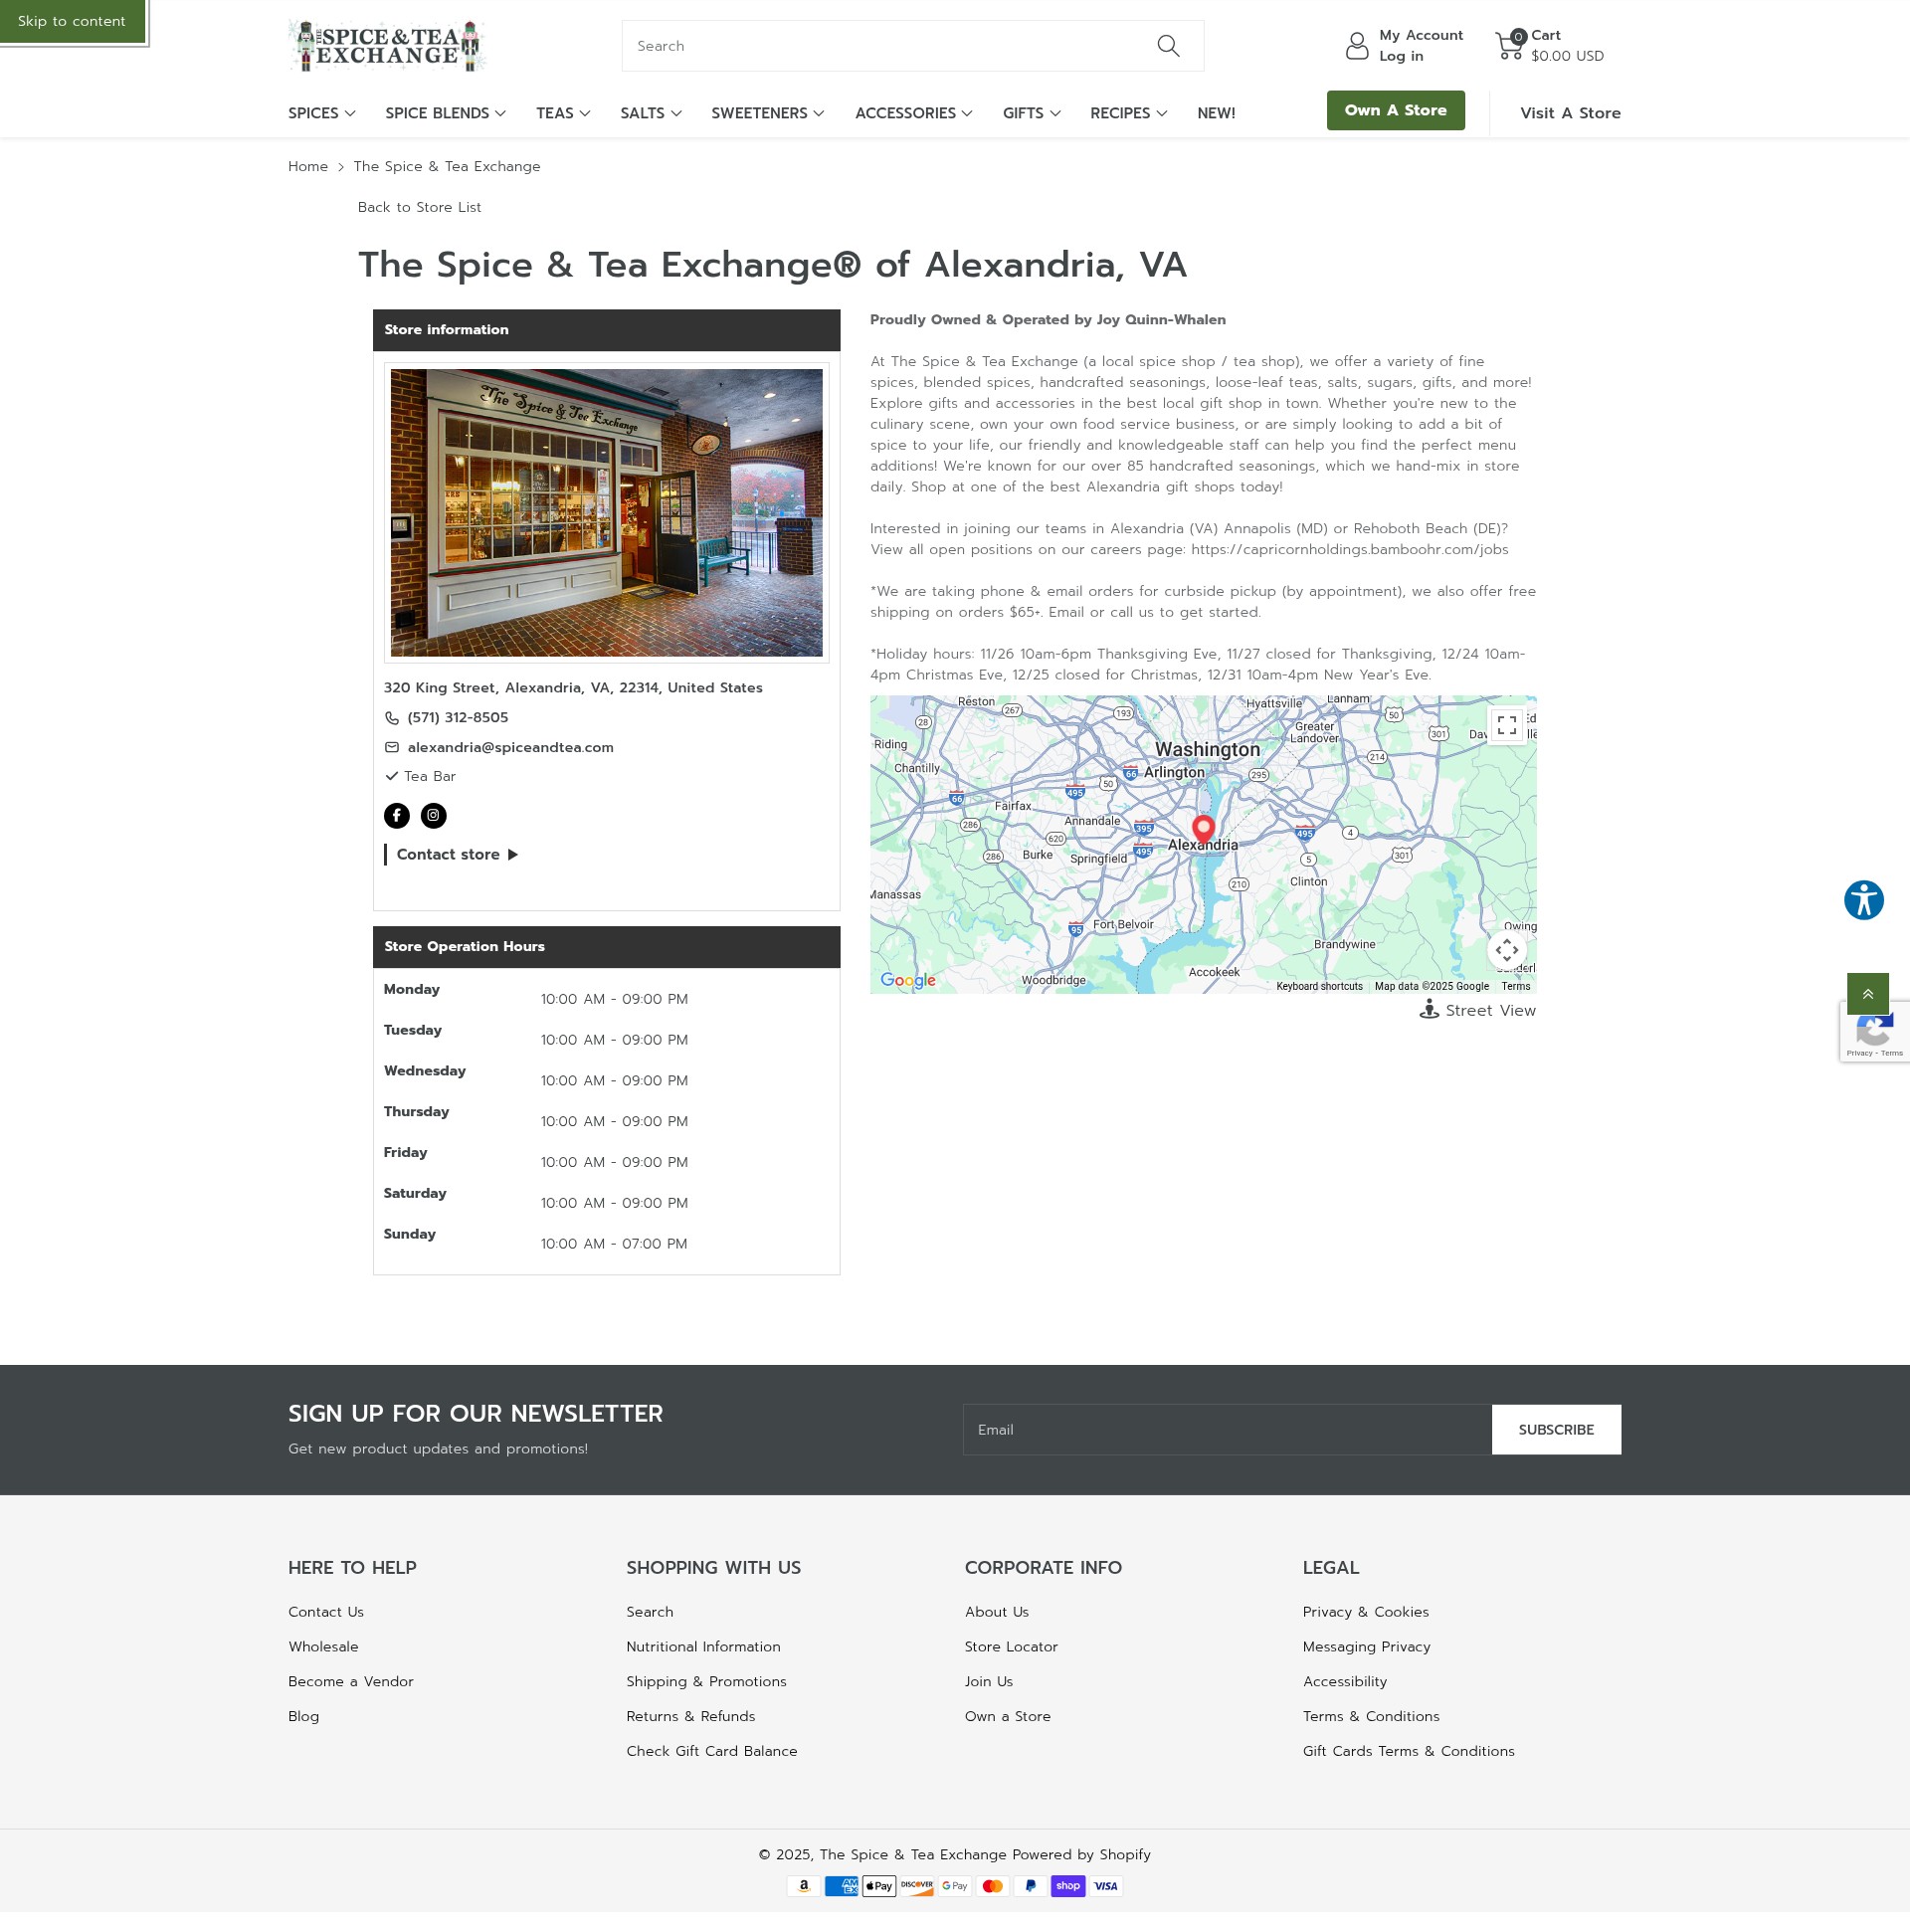
Task: Click the Amazon payment icon
Action: click(x=803, y=1886)
